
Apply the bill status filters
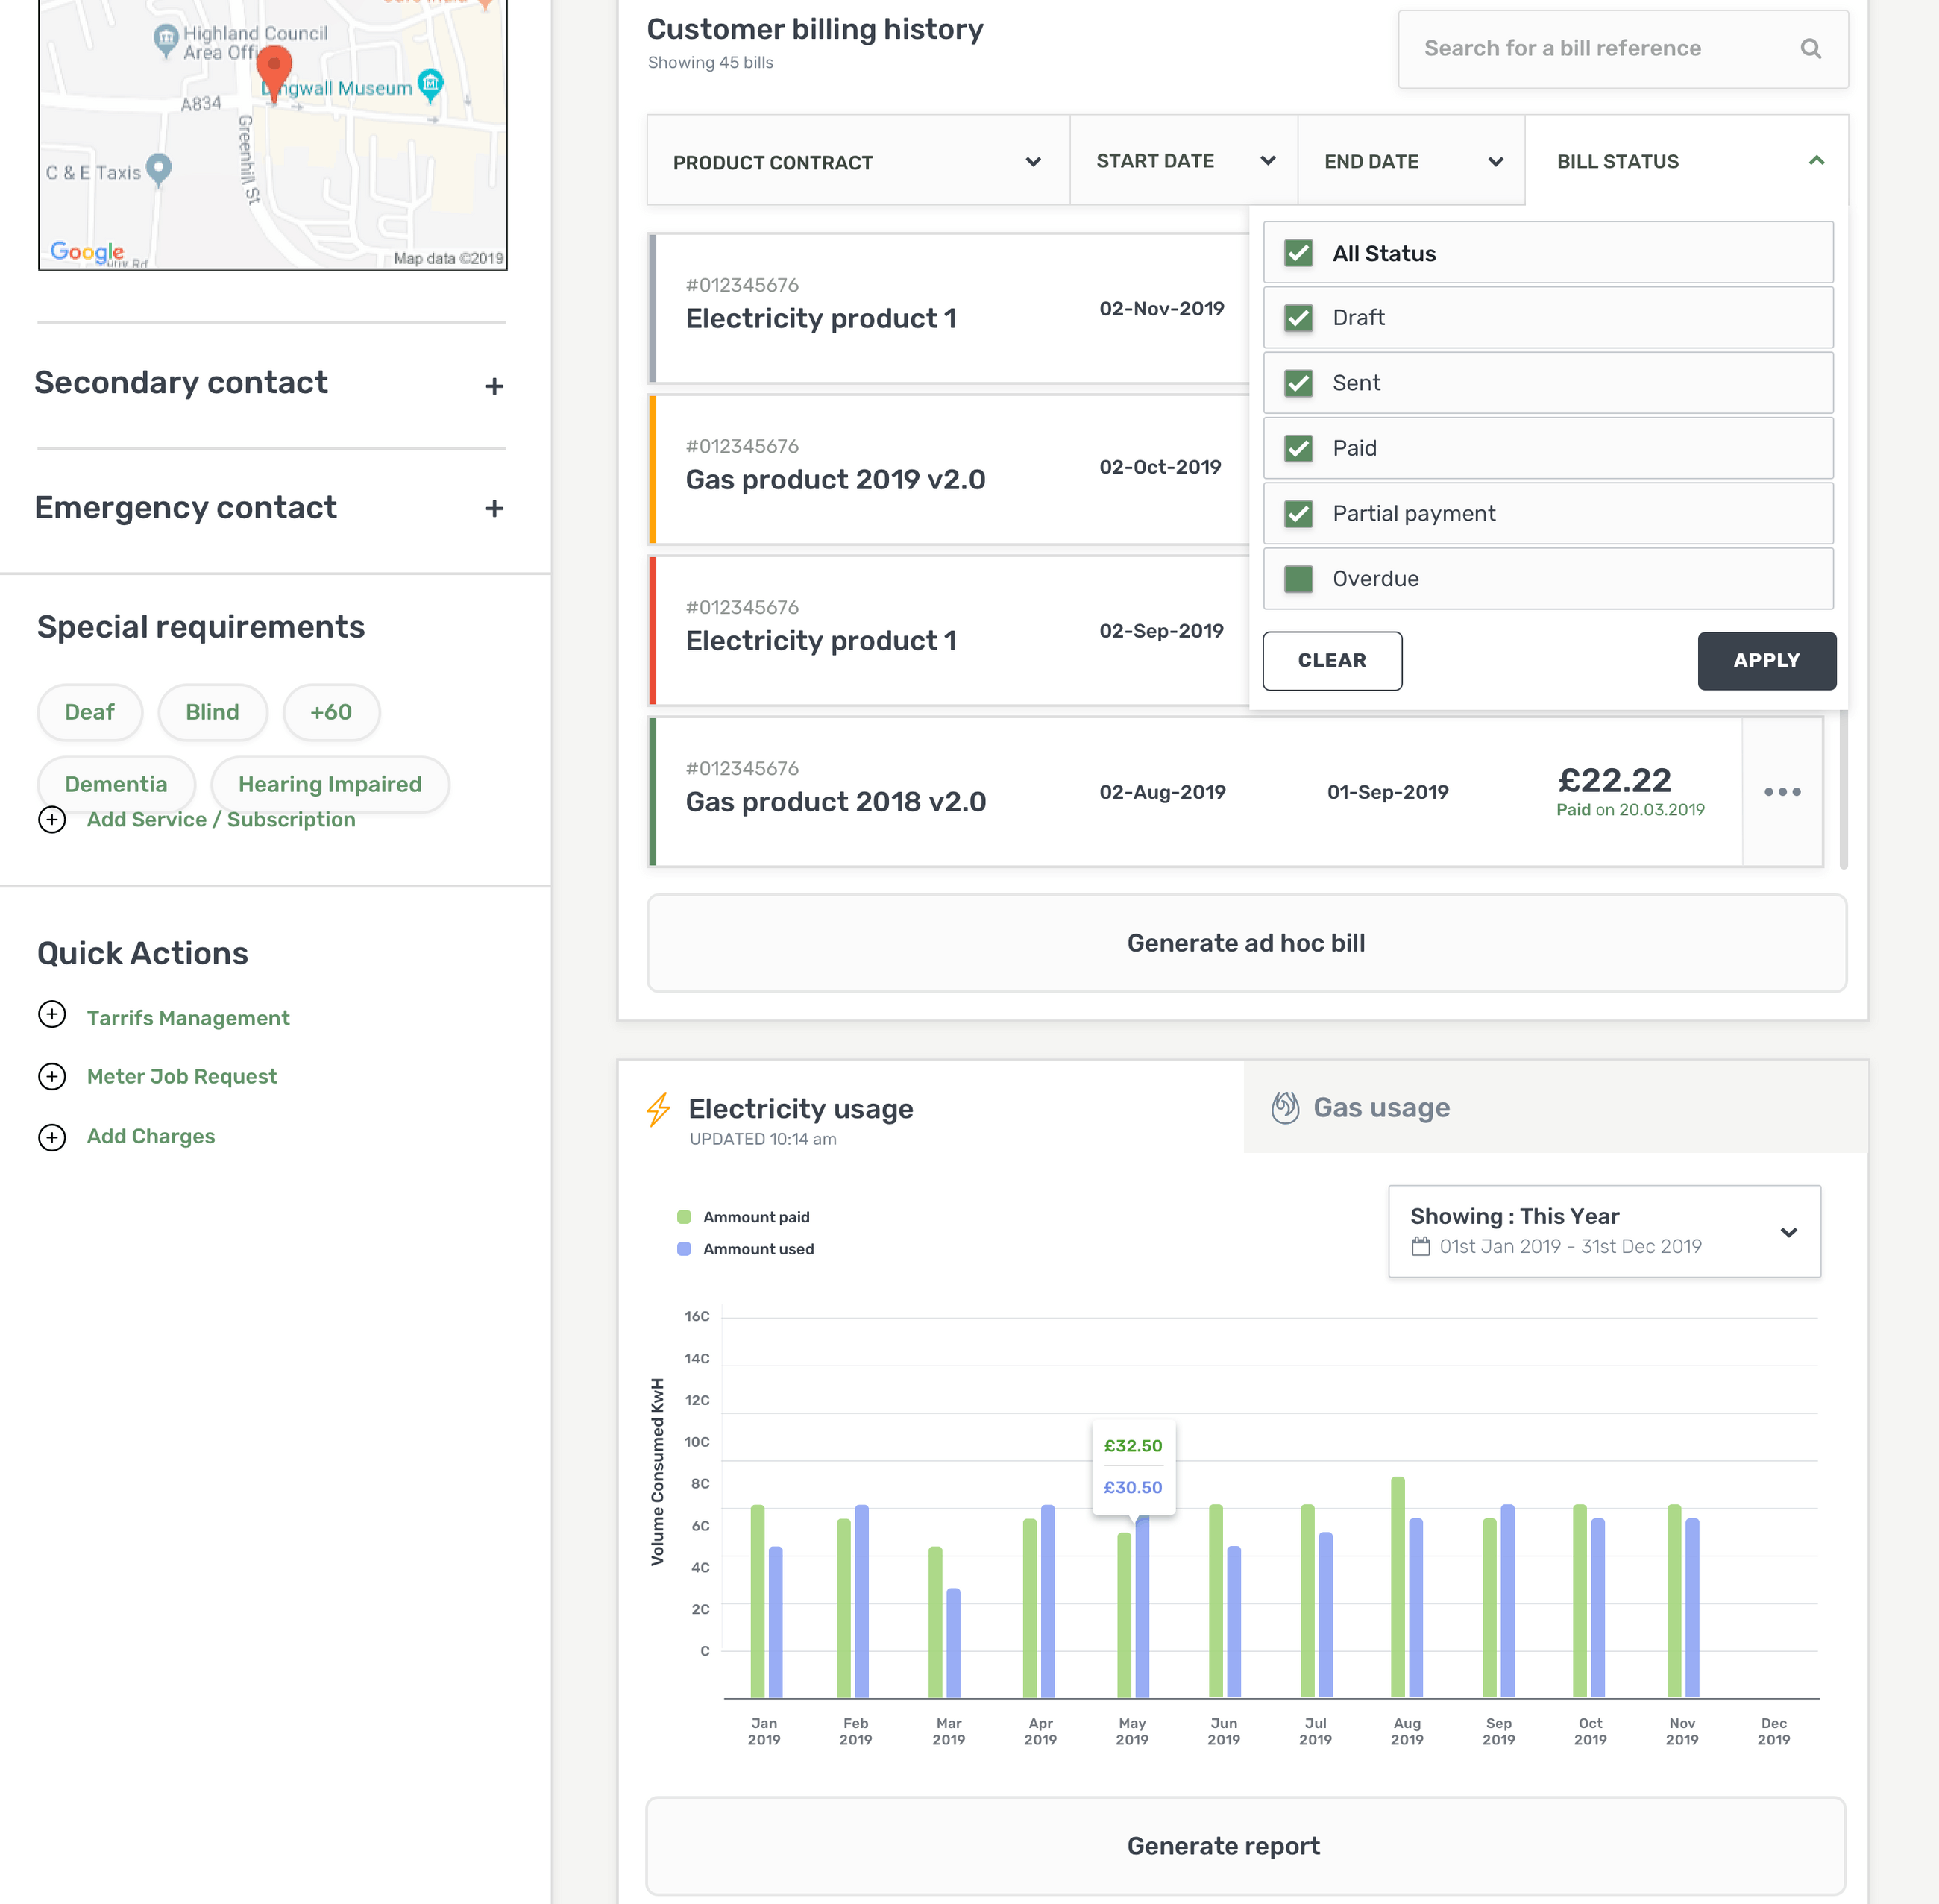click(1766, 660)
